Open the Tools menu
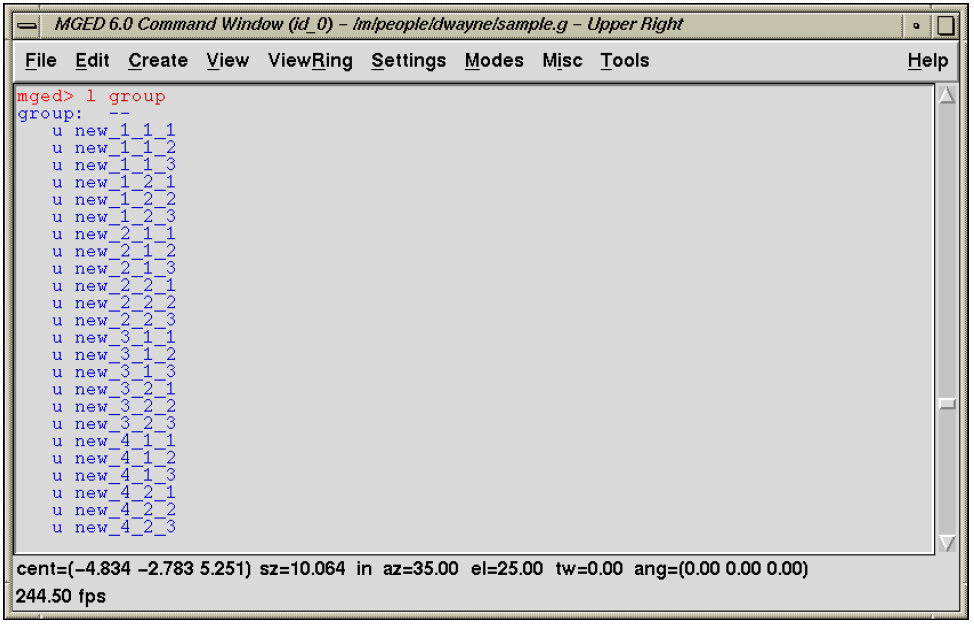The height and width of the screenshot is (624, 974). coord(624,60)
